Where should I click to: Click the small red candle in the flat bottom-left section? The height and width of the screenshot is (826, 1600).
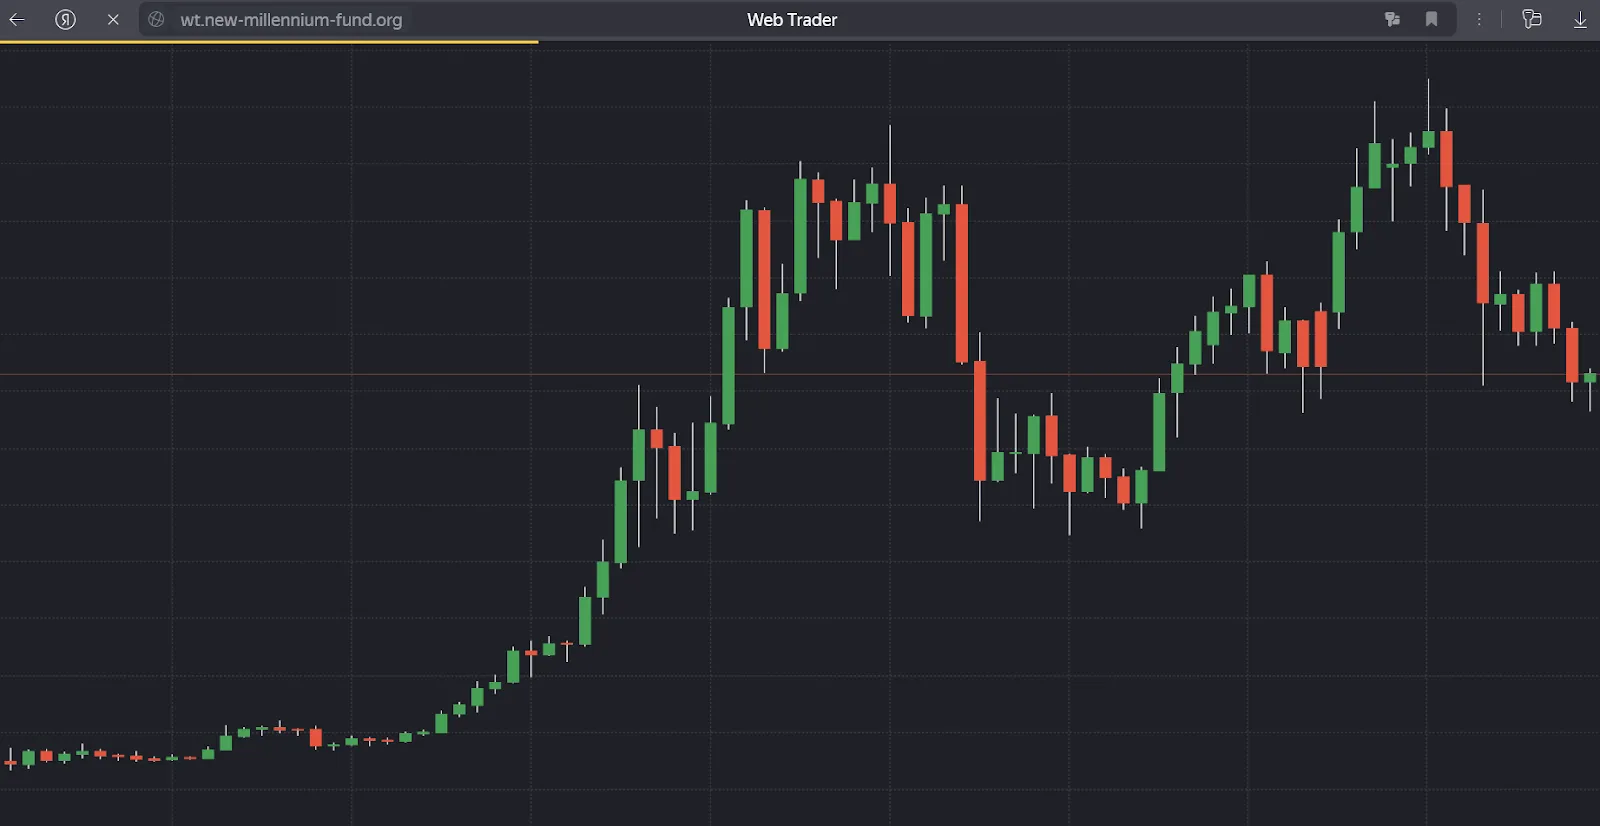(316, 737)
